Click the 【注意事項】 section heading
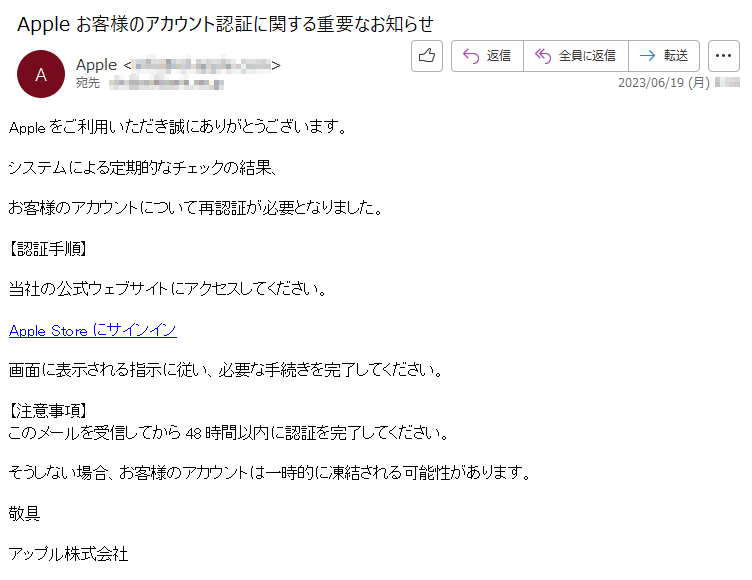752x580 pixels. (48, 411)
